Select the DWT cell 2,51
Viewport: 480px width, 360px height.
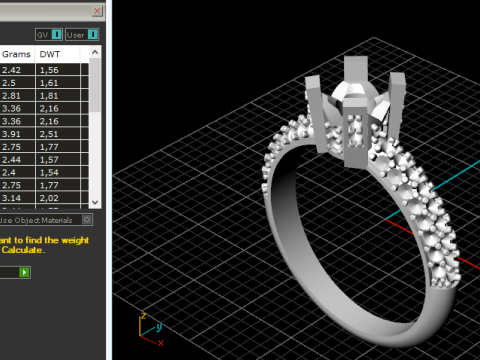(57, 134)
